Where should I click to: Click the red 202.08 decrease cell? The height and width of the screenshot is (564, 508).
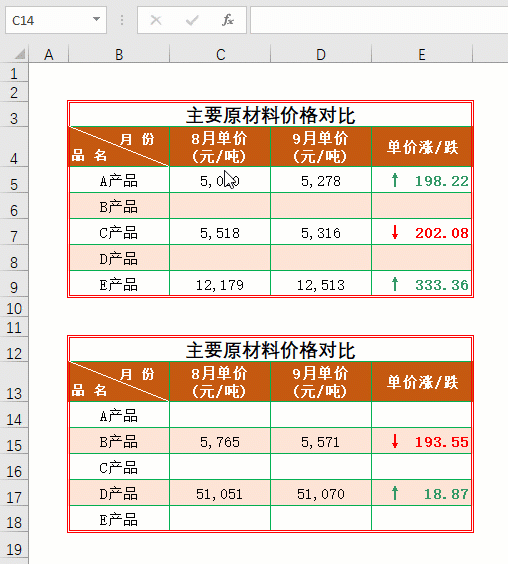click(422, 232)
